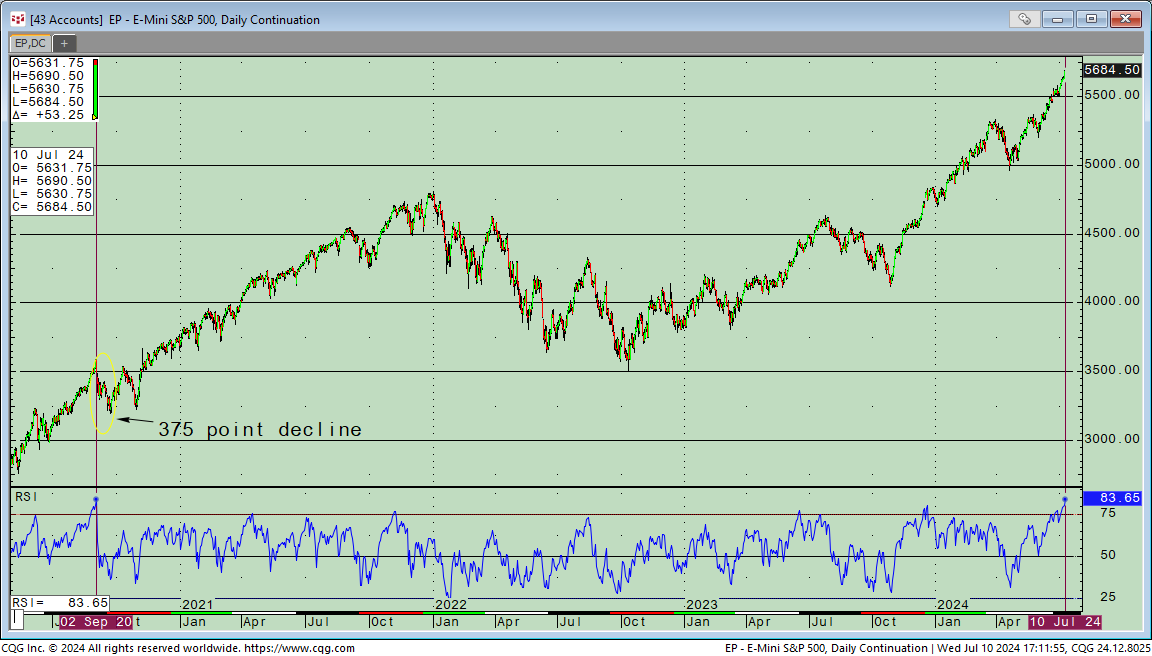The height and width of the screenshot is (656, 1152).
Task: Click the 2023 year label on time axis
Action: click(x=702, y=605)
